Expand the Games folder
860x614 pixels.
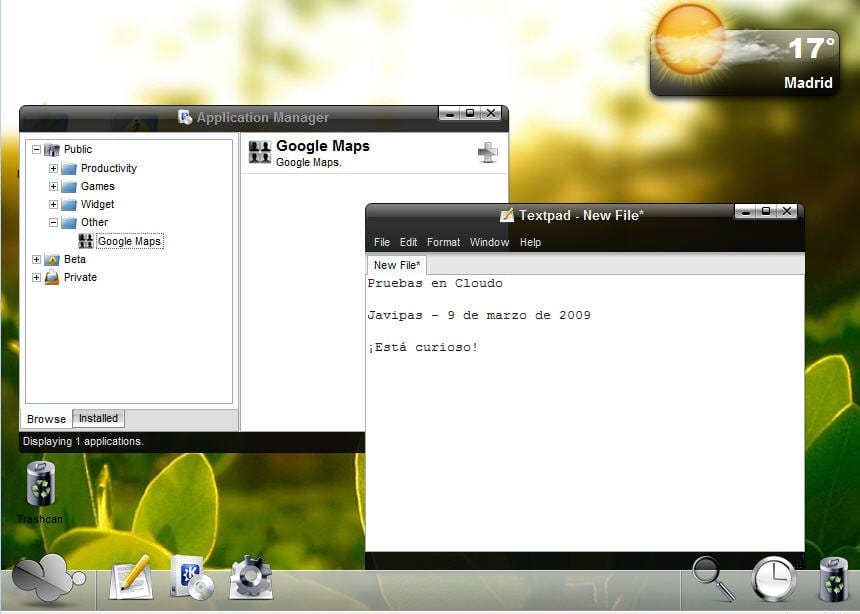[54, 186]
